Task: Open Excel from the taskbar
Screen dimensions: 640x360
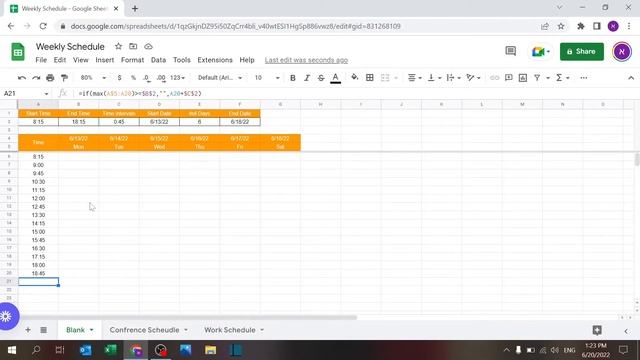Action: [111, 350]
